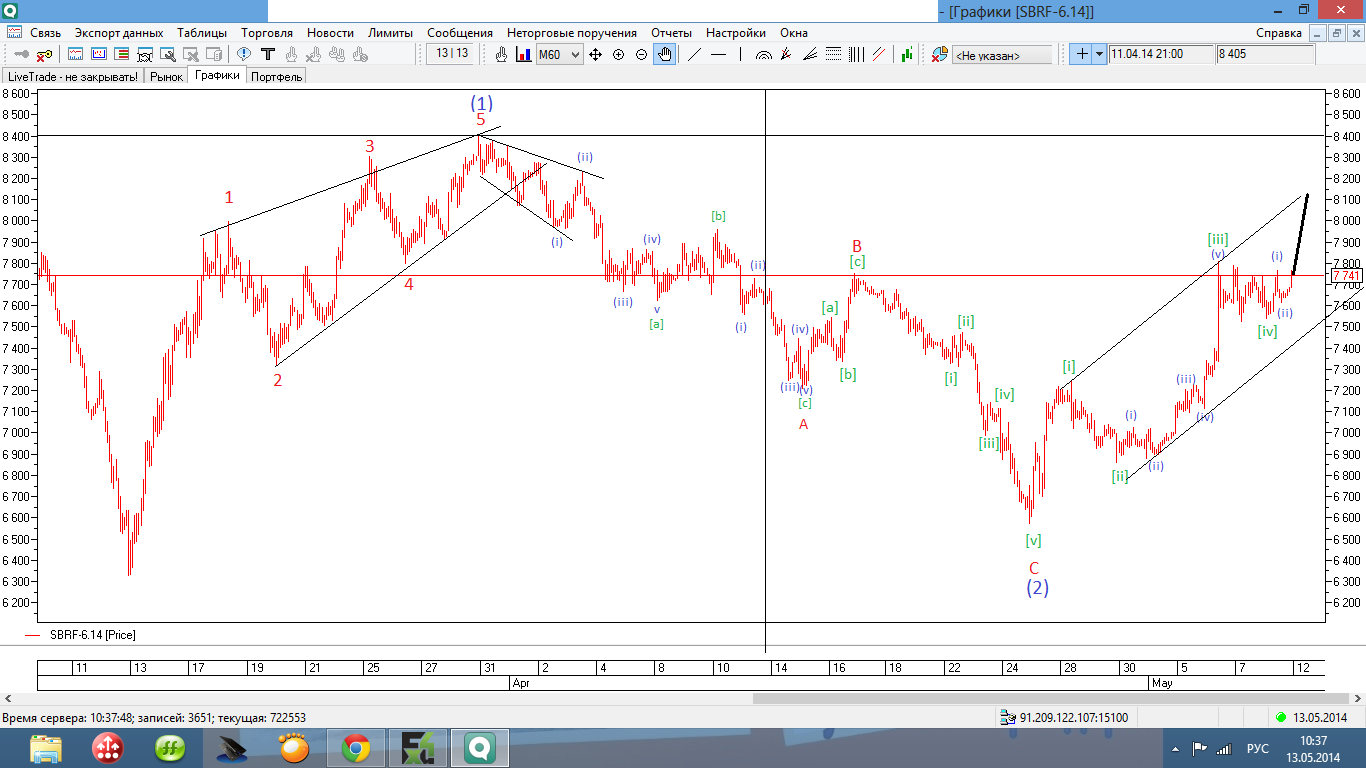Click the chart scrollbar left arrow
The image size is (1366, 768).
coord(9,698)
